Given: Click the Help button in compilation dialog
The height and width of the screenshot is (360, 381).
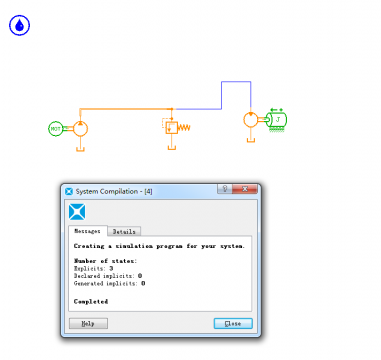Looking at the screenshot, I should [88, 323].
